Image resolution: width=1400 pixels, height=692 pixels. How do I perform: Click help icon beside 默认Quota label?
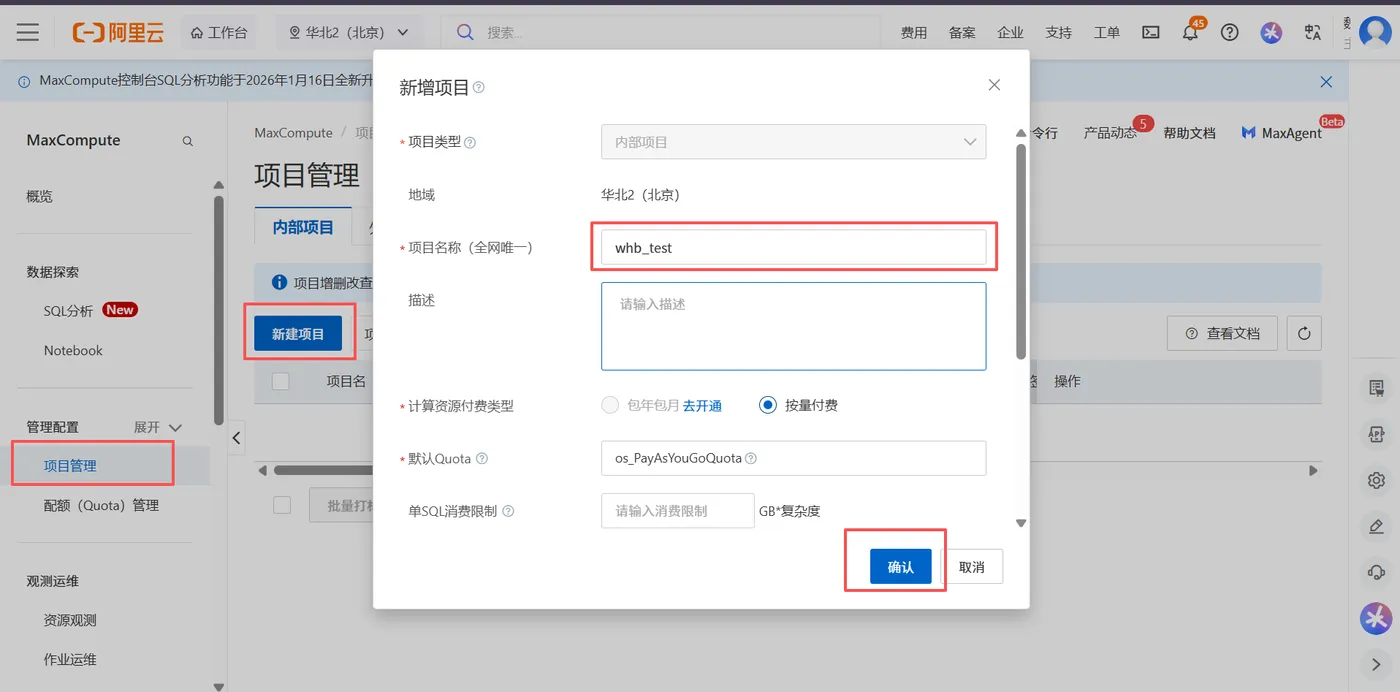tap(482, 459)
